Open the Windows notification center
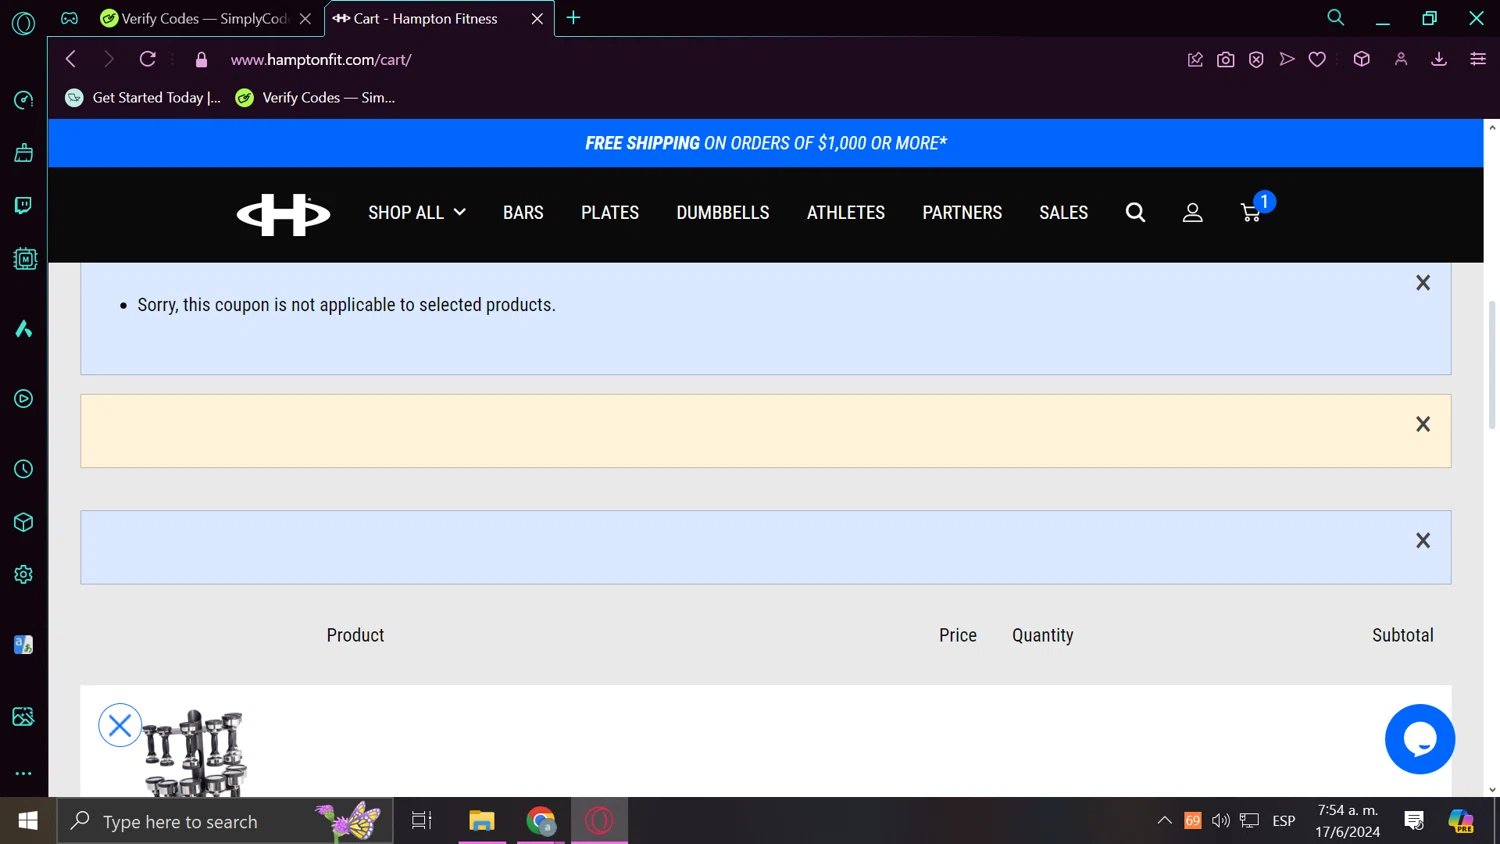 (x=1414, y=821)
